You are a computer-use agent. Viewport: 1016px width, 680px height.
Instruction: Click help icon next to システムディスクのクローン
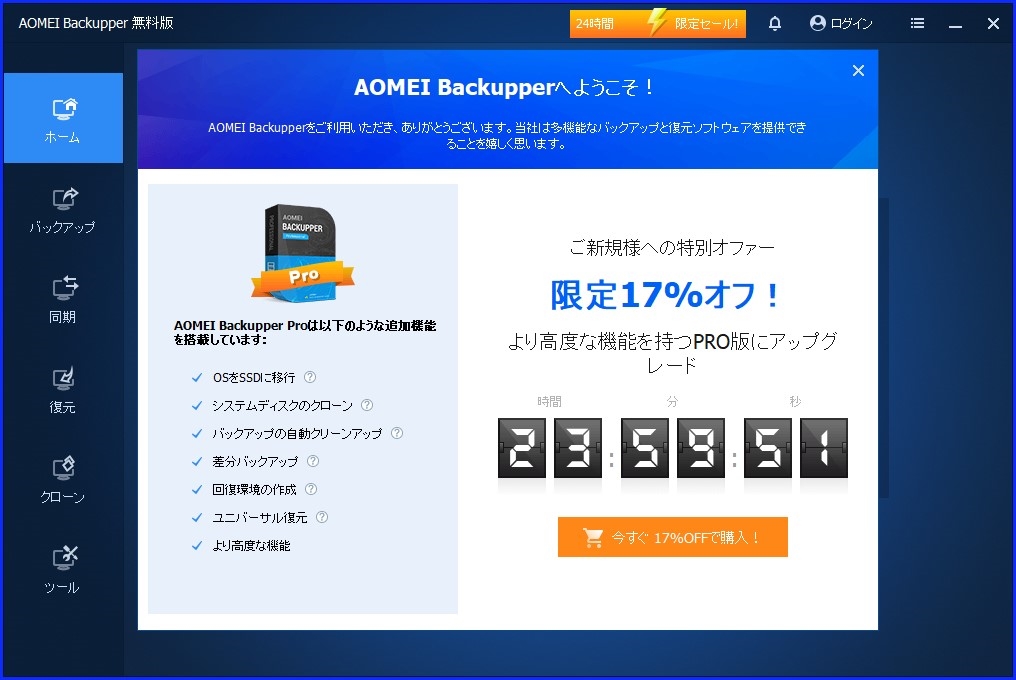pyautogui.click(x=367, y=404)
